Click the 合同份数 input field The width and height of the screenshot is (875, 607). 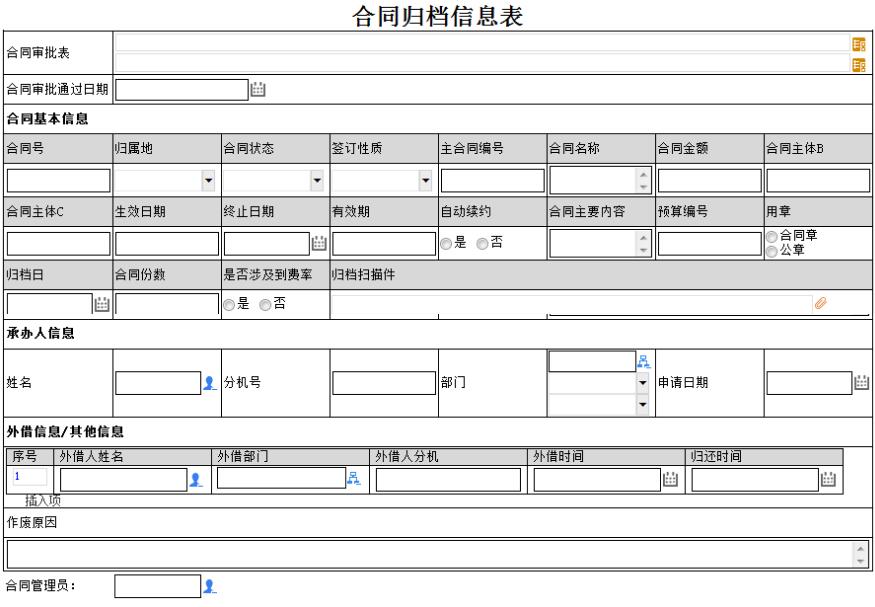(x=167, y=304)
